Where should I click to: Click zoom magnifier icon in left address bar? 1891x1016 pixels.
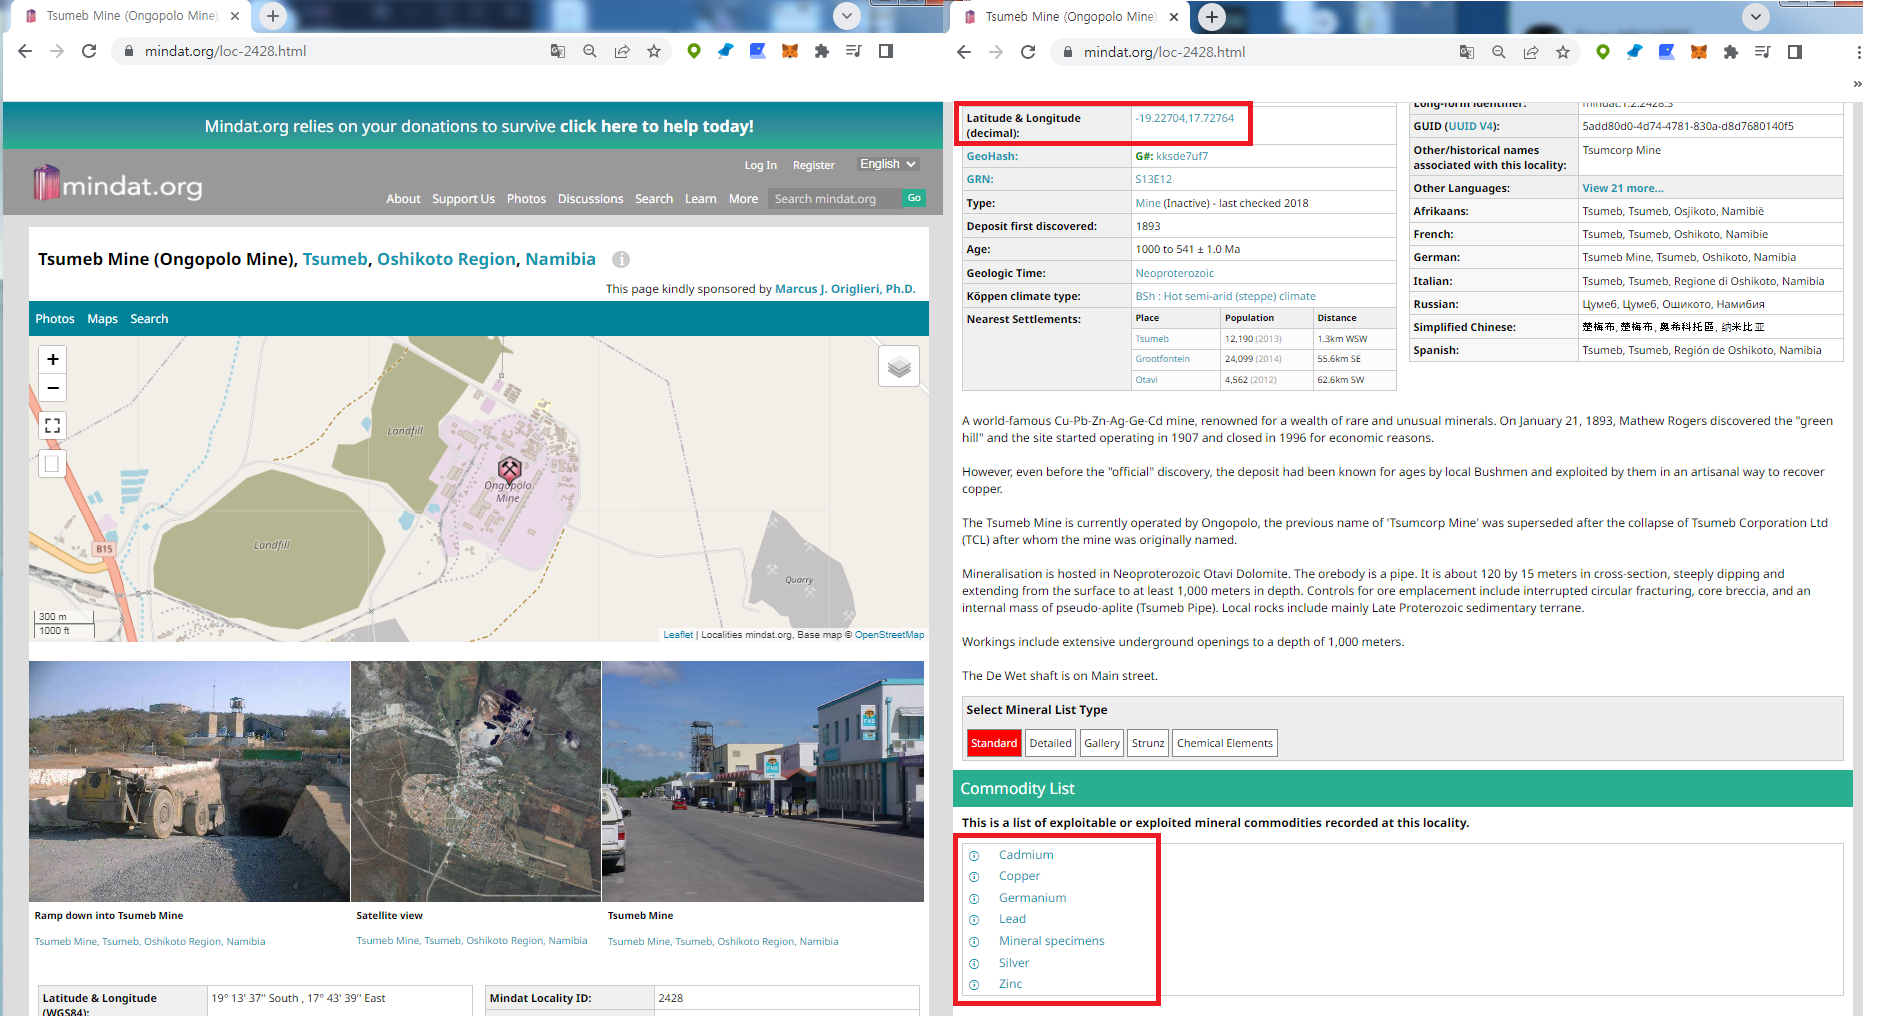[x=590, y=51]
